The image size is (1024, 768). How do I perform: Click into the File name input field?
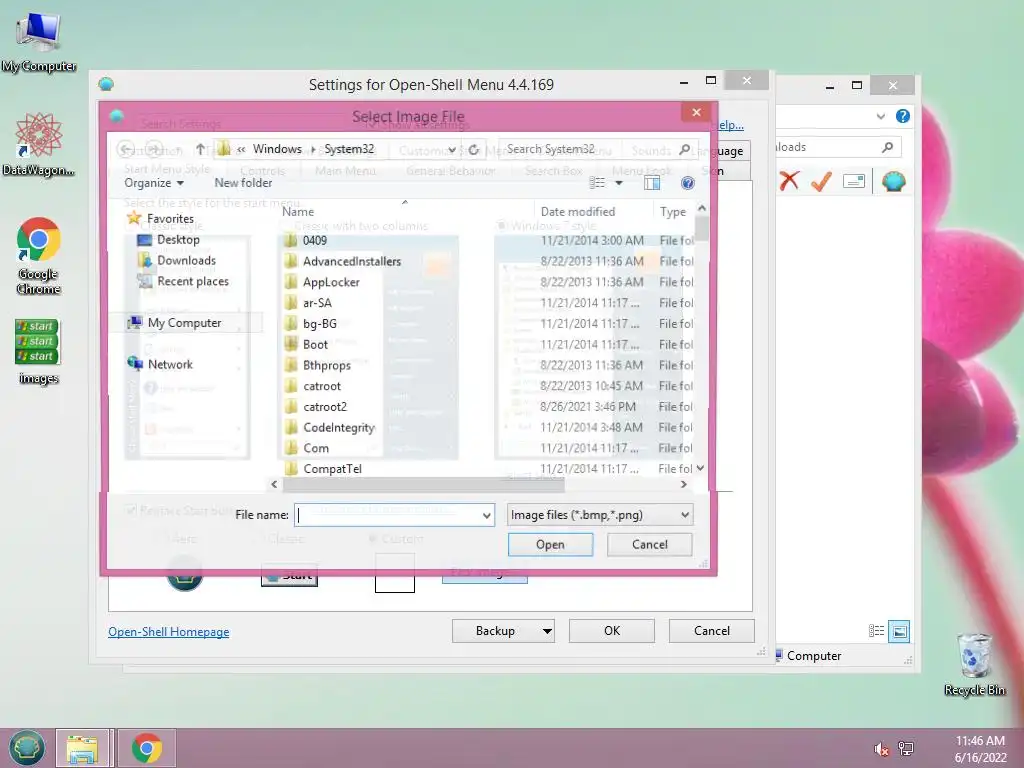(388, 515)
